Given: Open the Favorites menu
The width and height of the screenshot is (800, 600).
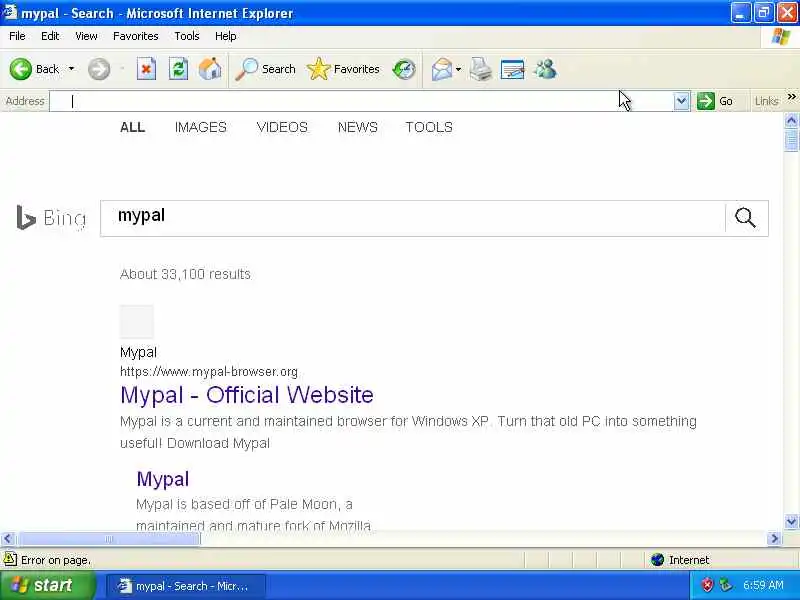Looking at the screenshot, I should 136,36.
